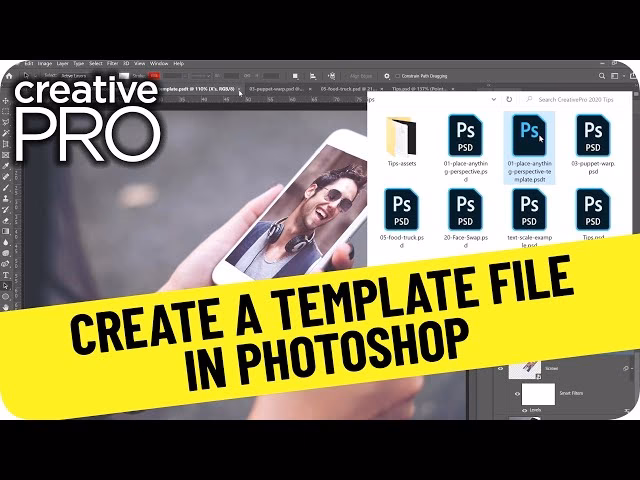
Task: Select the 03-puppet-warp.psd file in explorer
Action: (x=593, y=144)
